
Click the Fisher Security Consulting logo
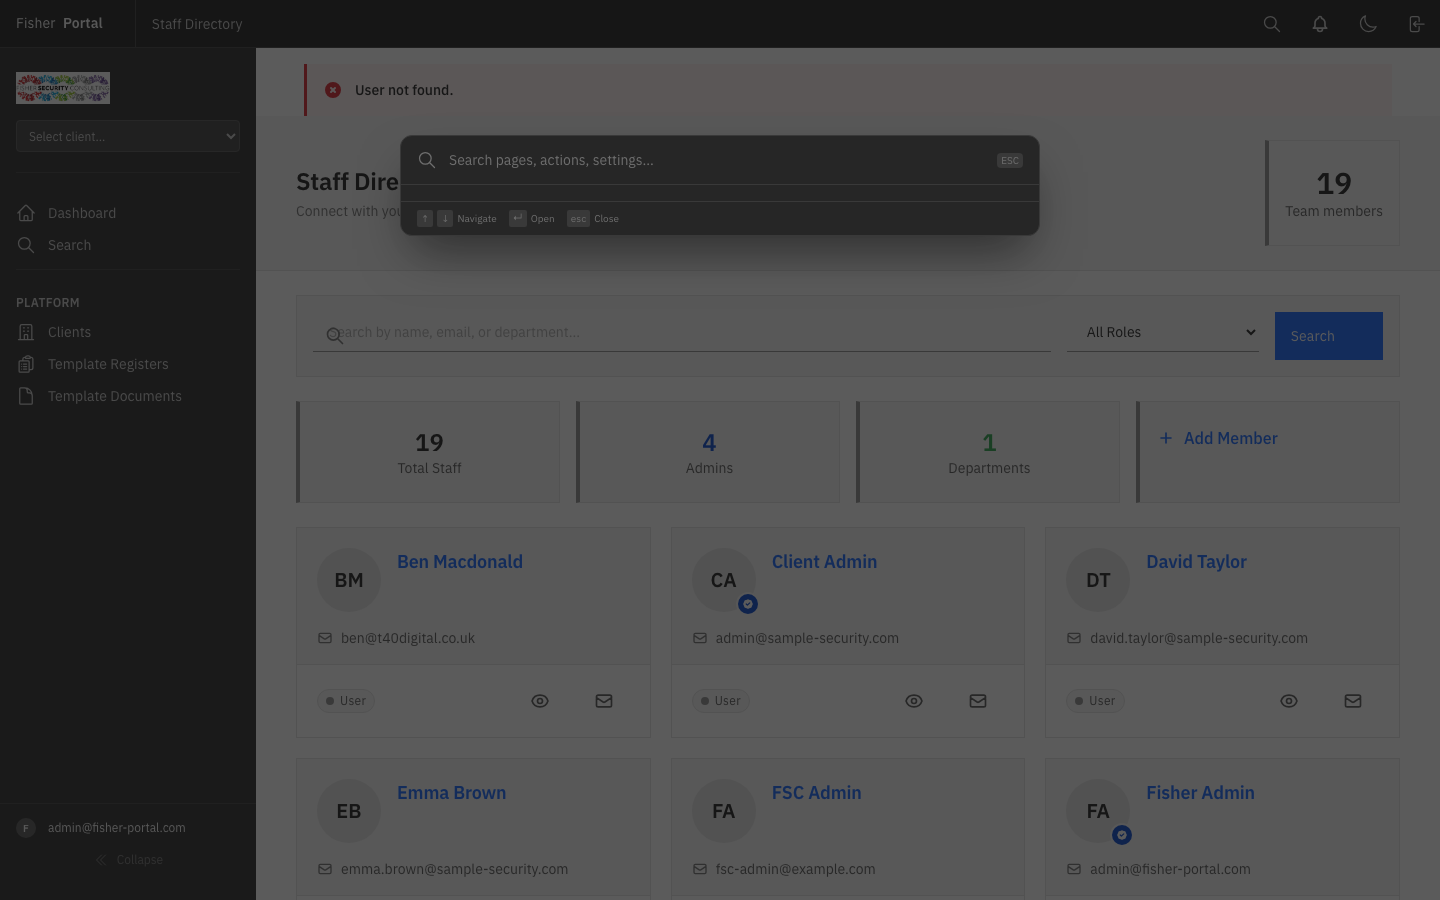[x=63, y=88]
